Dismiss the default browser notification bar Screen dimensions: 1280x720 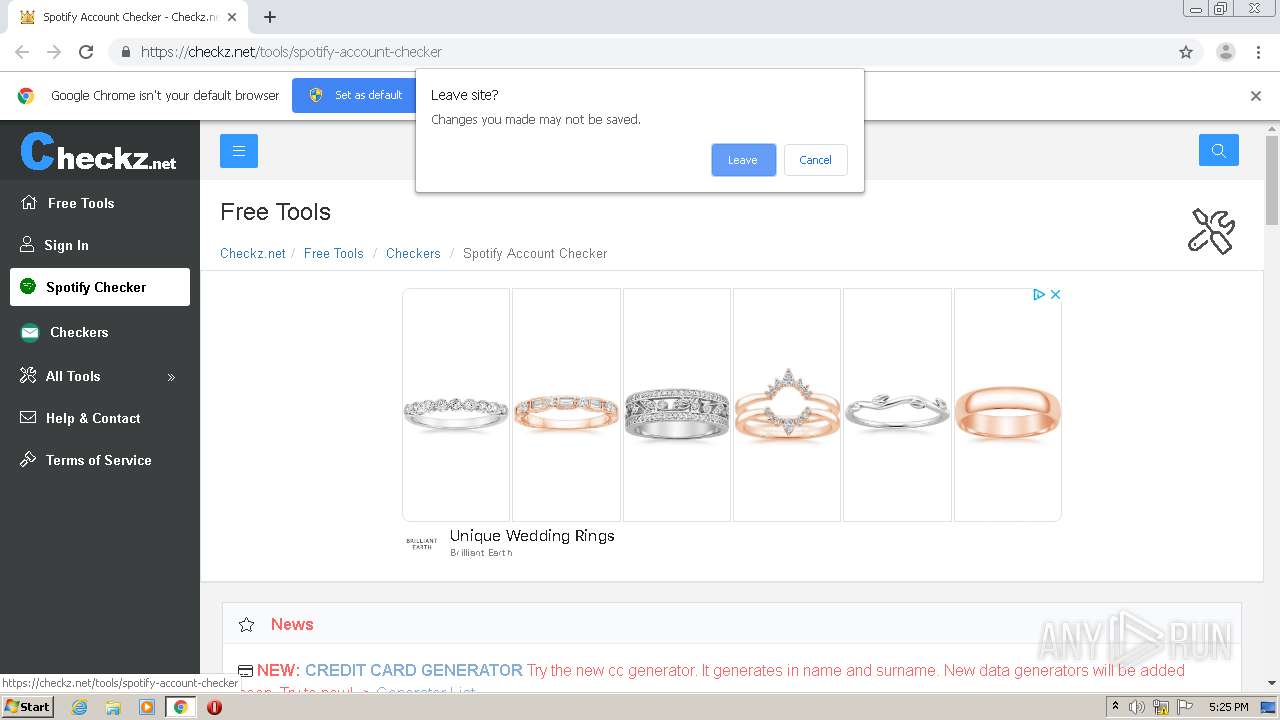click(x=1256, y=96)
